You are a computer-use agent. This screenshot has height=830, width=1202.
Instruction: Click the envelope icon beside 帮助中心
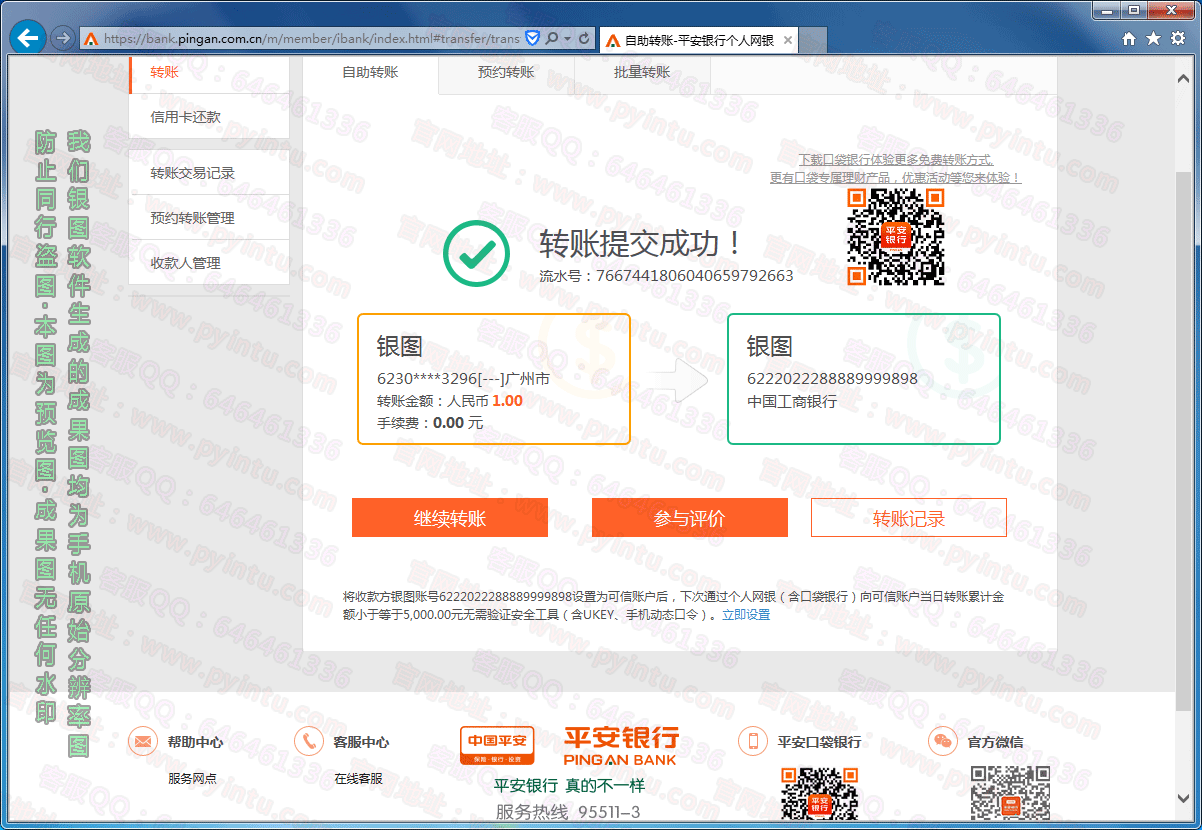tap(143, 741)
